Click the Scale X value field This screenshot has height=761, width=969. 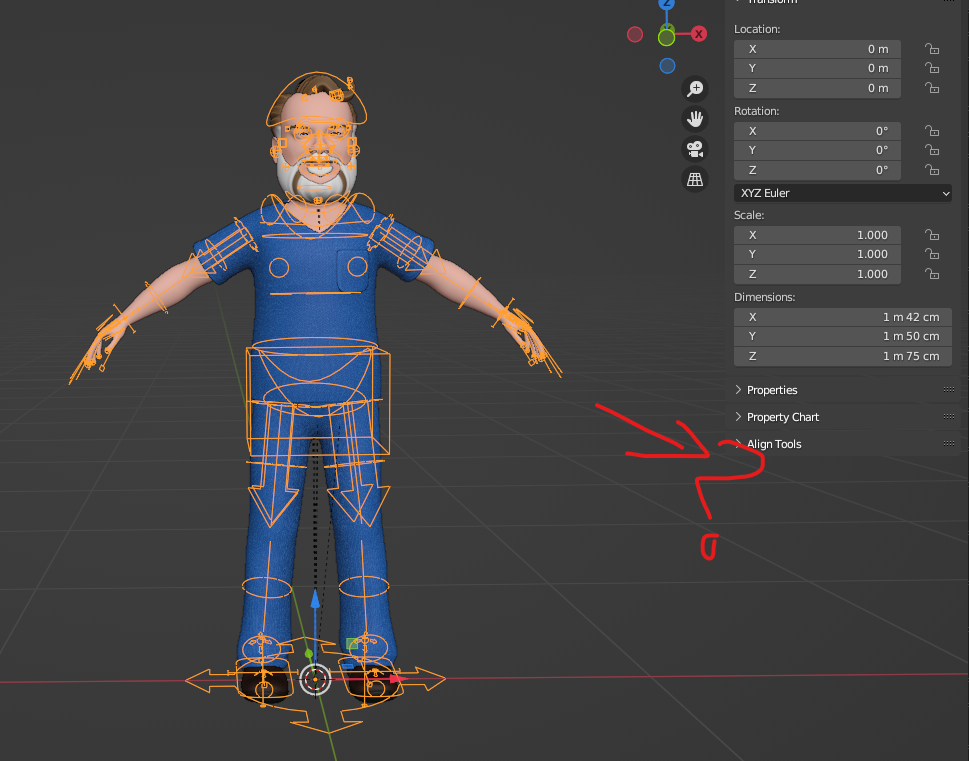point(817,235)
